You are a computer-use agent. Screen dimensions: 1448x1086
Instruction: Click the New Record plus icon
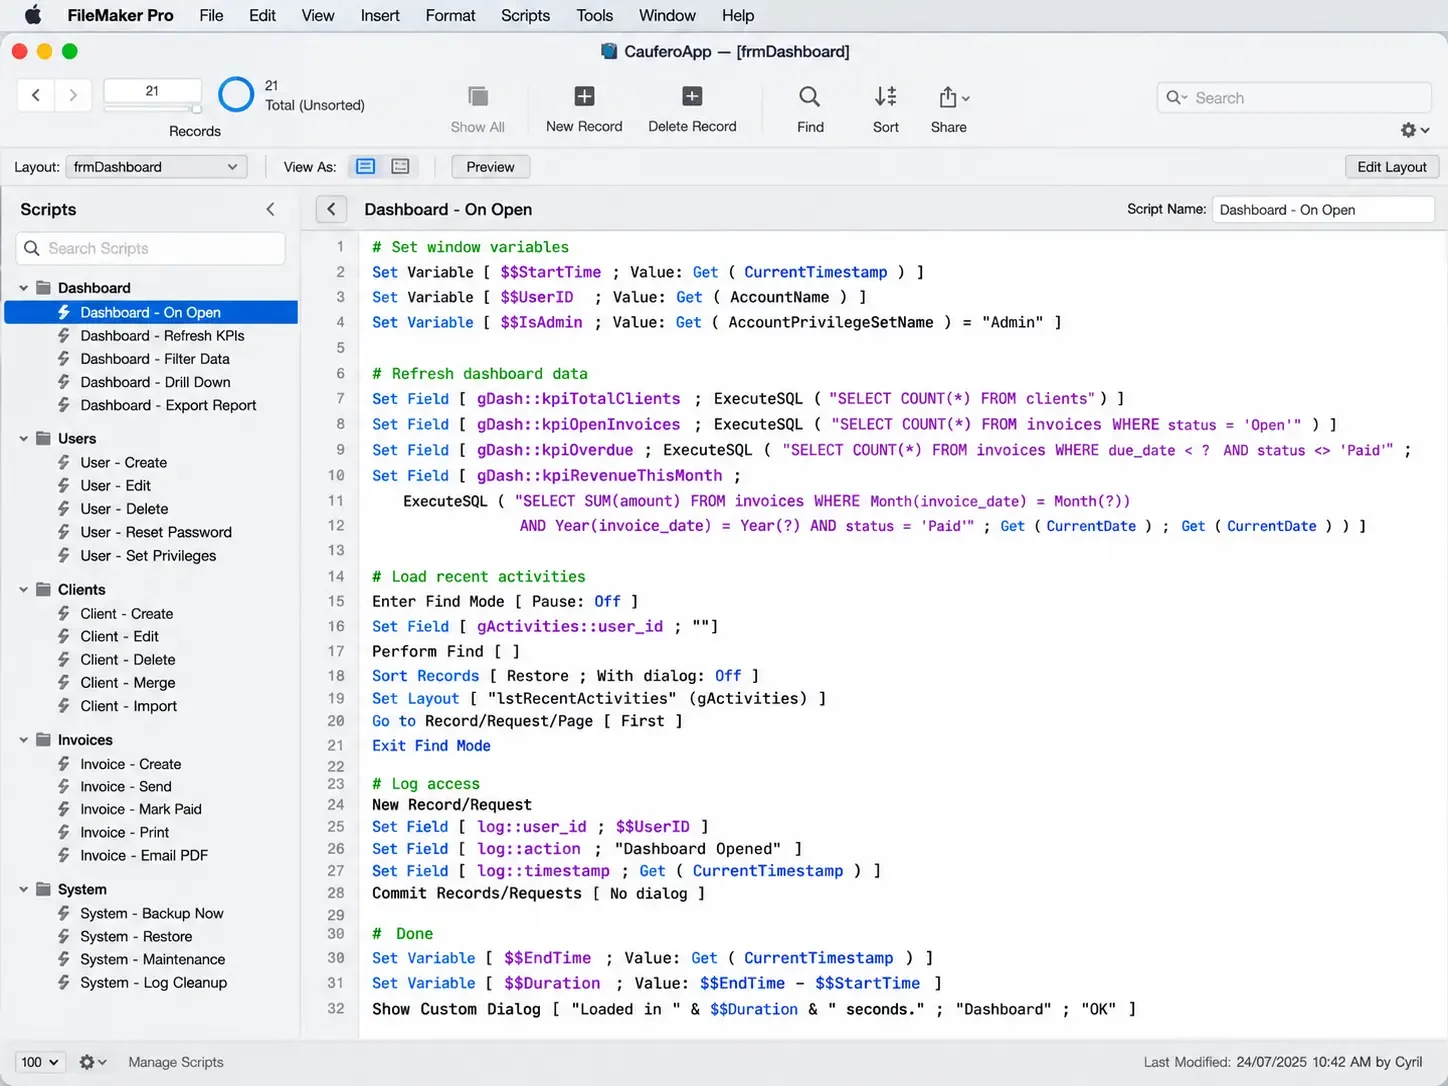[x=584, y=96]
